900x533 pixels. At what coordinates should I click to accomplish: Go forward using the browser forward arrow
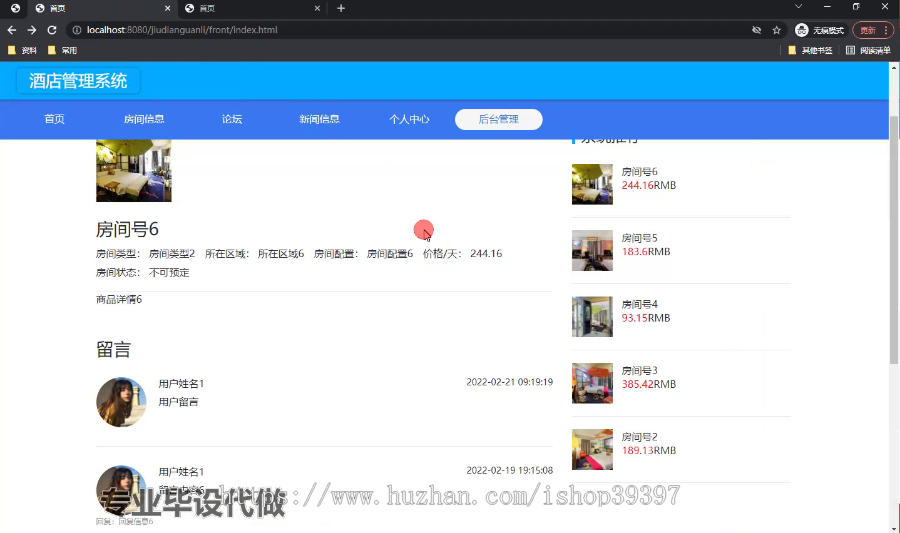point(32,30)
